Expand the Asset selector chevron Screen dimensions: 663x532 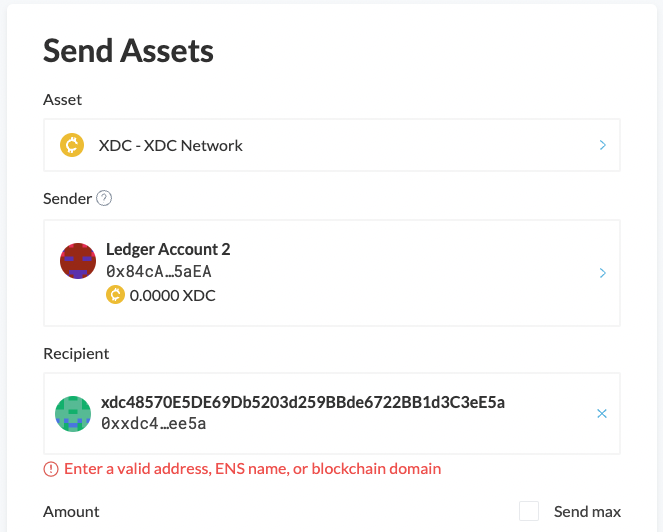coord(602,146)
